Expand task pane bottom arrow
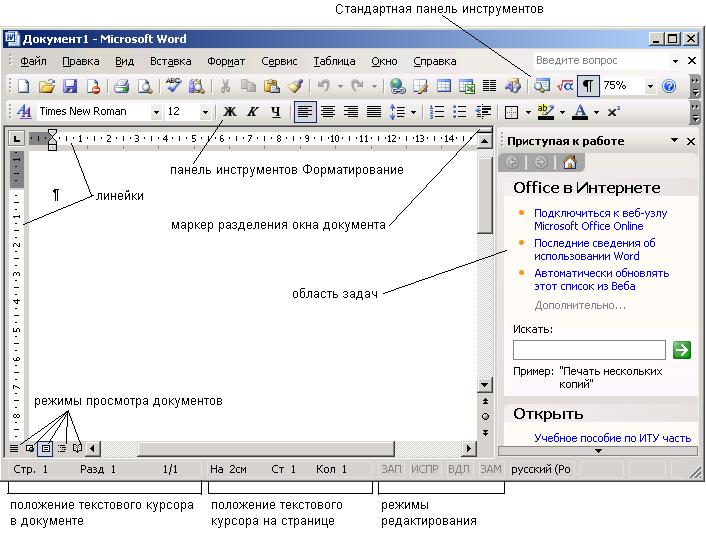 (598, 451)
